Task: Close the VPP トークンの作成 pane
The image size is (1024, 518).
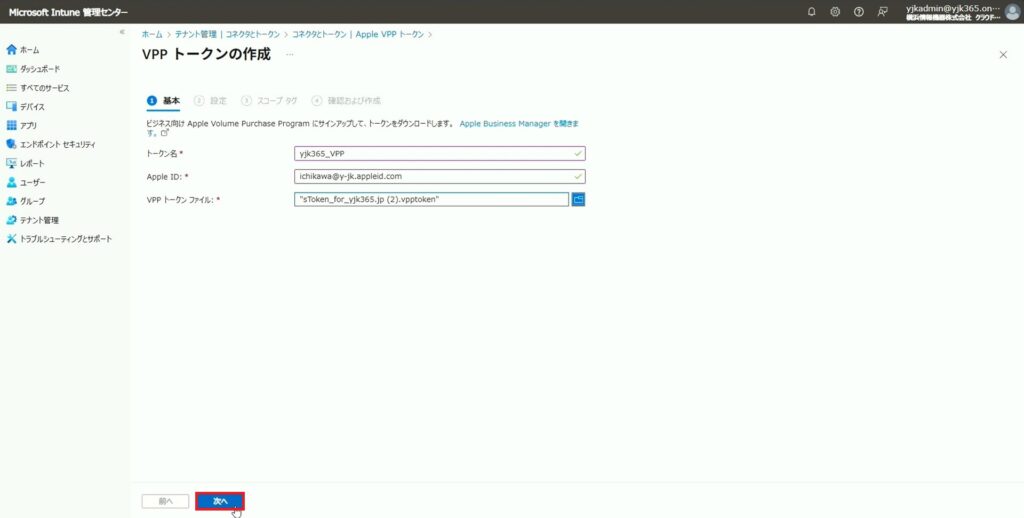Action: click(1003, 55)
